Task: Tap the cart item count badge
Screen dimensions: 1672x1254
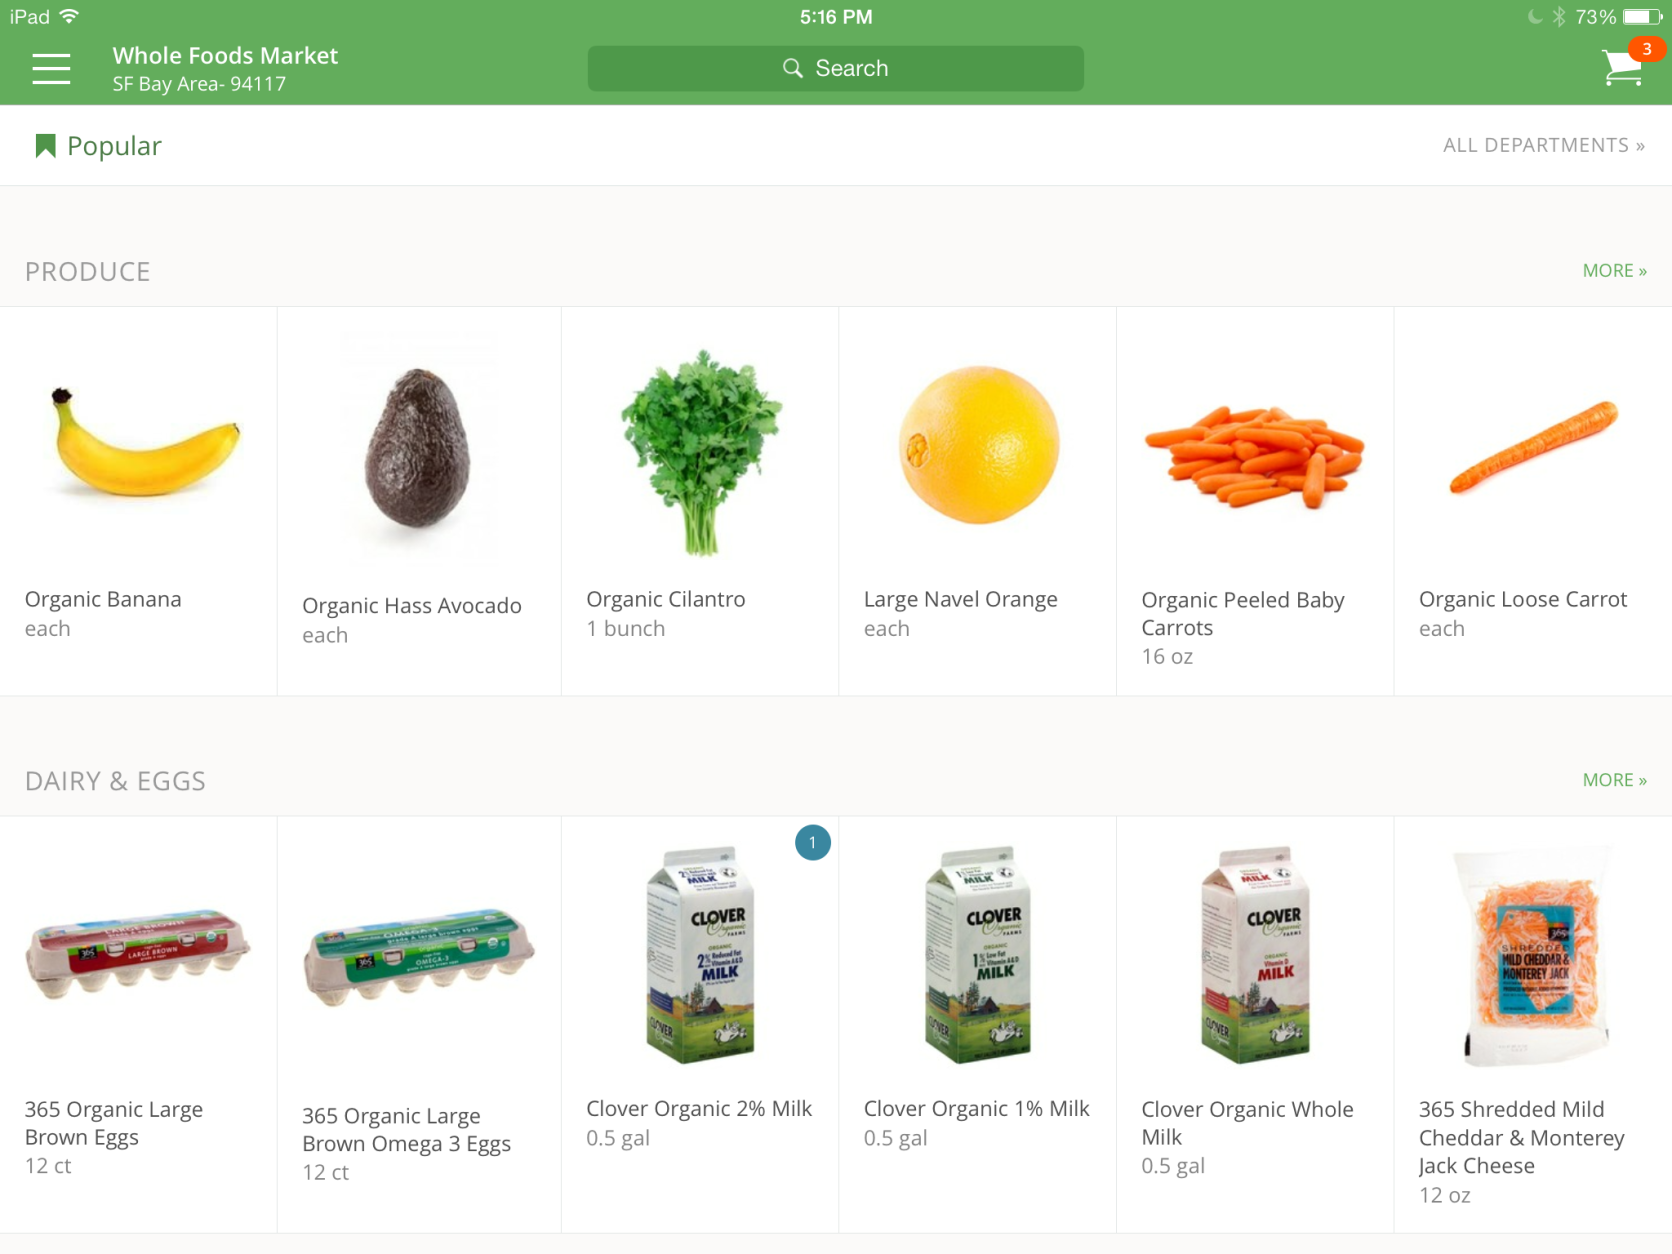Action: coord(1646,49)
